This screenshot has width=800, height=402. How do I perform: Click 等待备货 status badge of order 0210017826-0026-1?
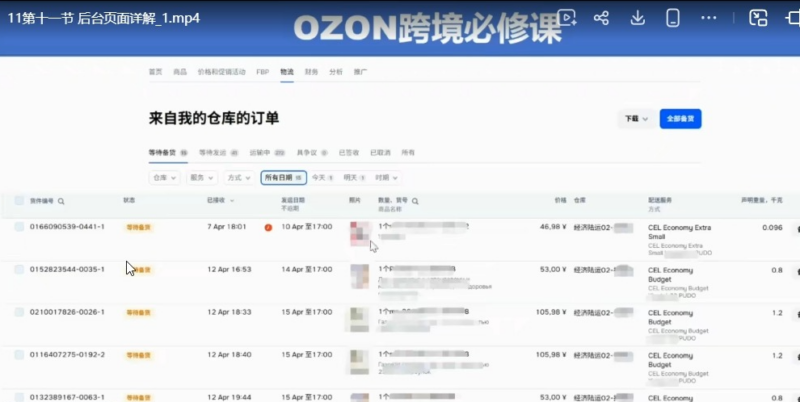coord(138,313)
